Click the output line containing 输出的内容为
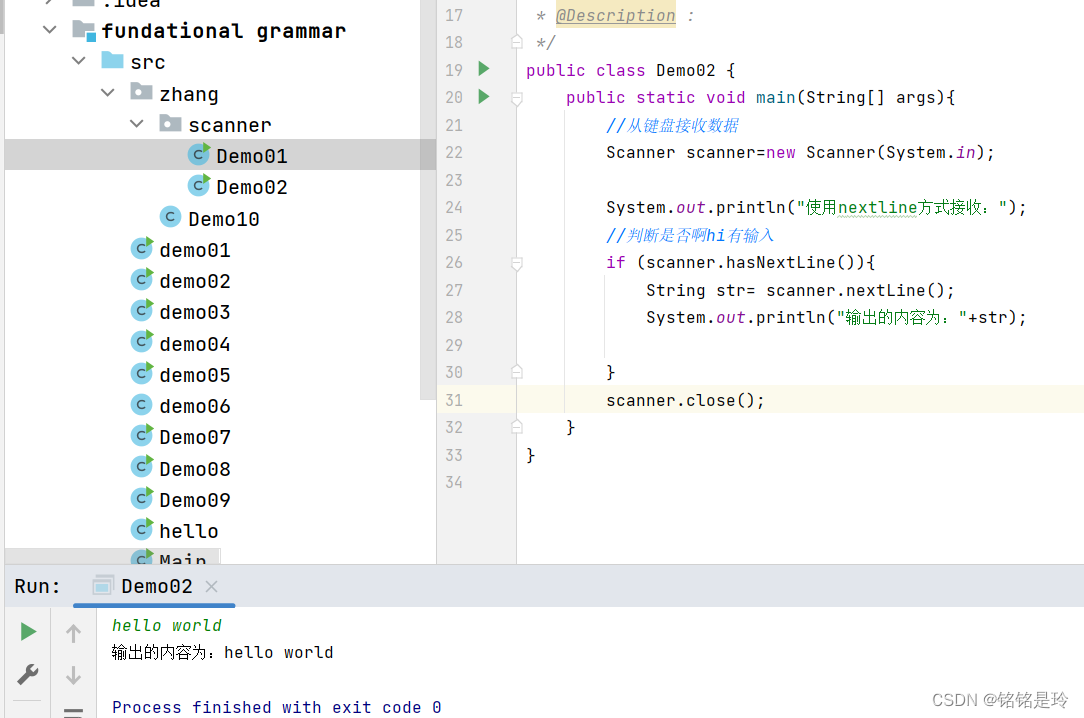This screenshot has height=718, width=1084. pyautogui.click(x=222, y=652)
